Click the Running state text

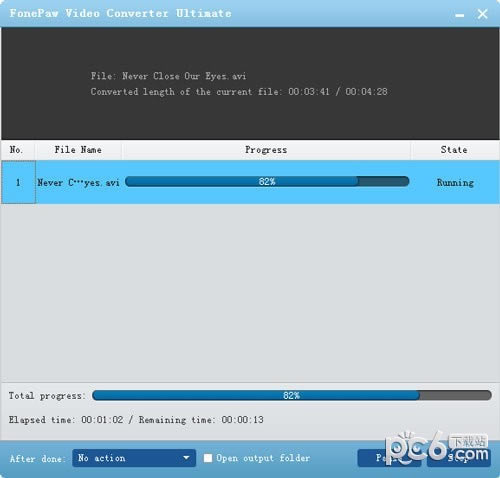tap(455, 183)
